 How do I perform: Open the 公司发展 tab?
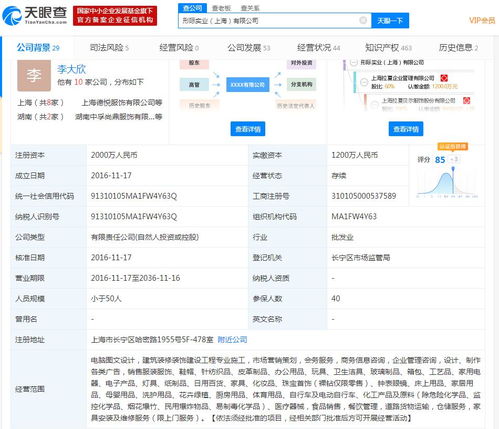pyautogui.click(x=249, y=48)
